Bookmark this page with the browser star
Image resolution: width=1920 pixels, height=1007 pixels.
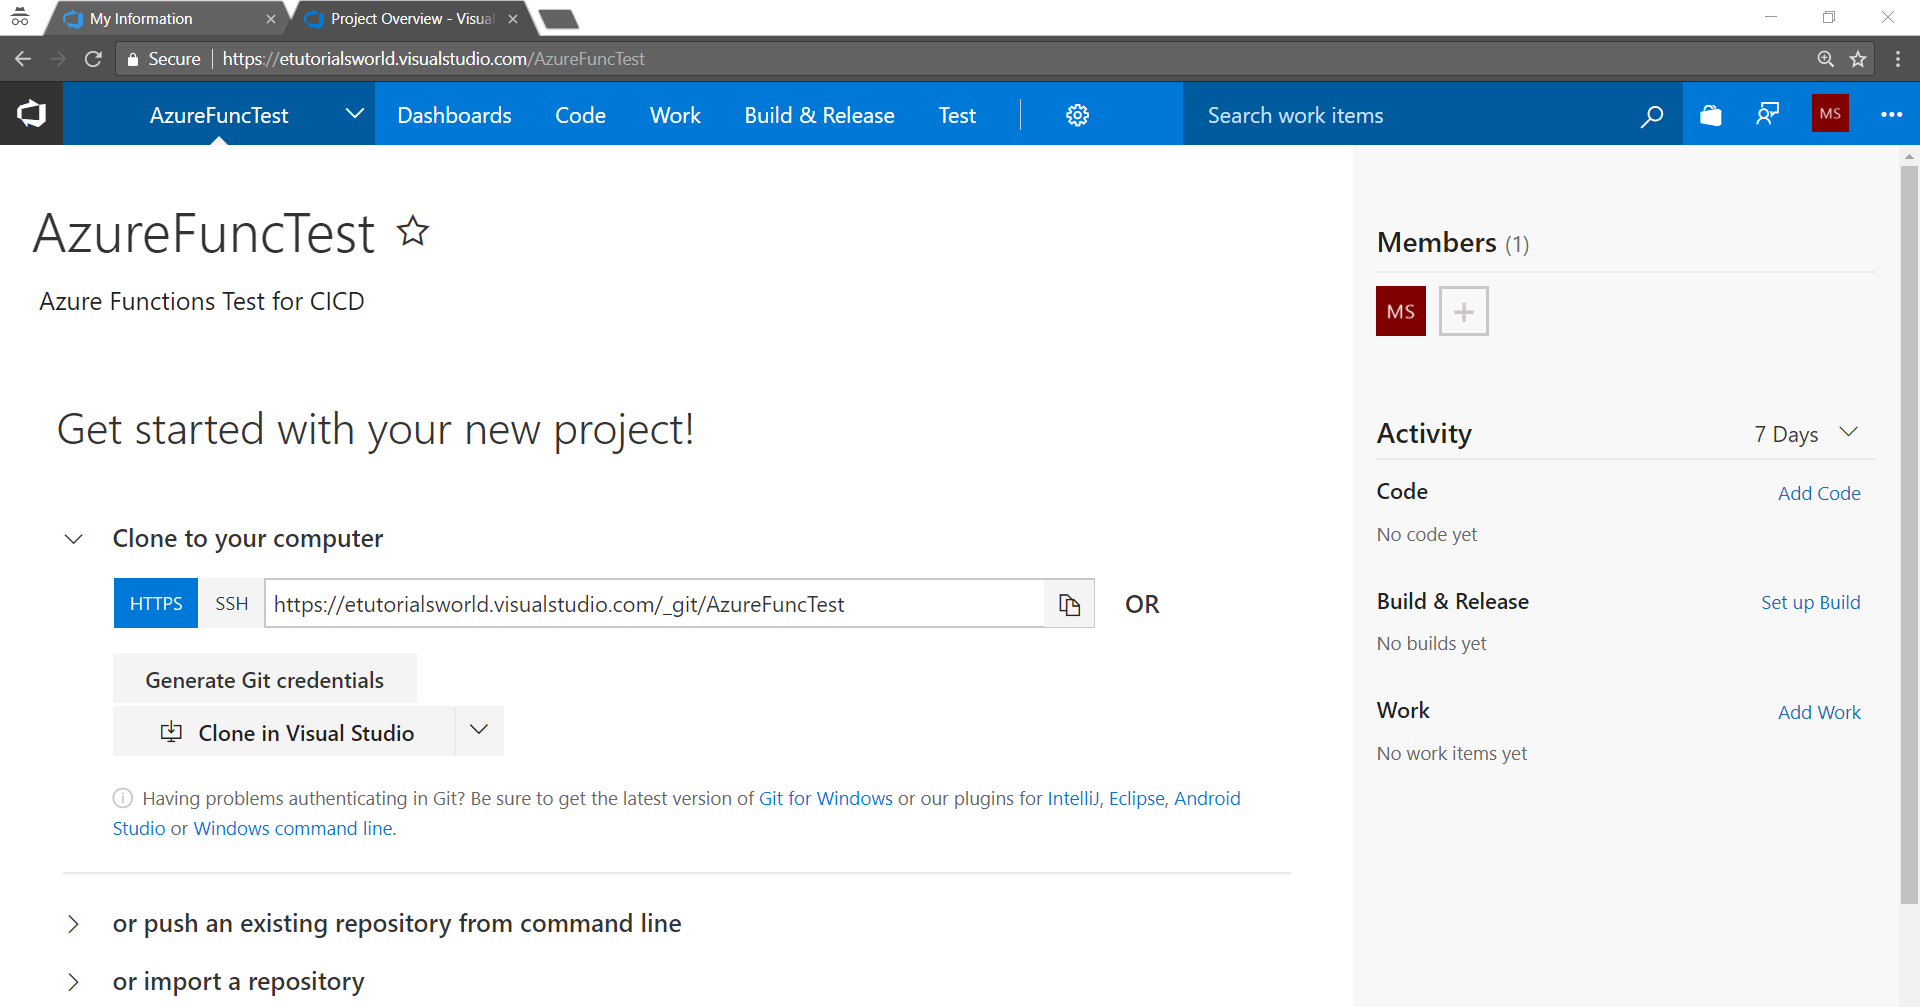(x=1858, y=59)
